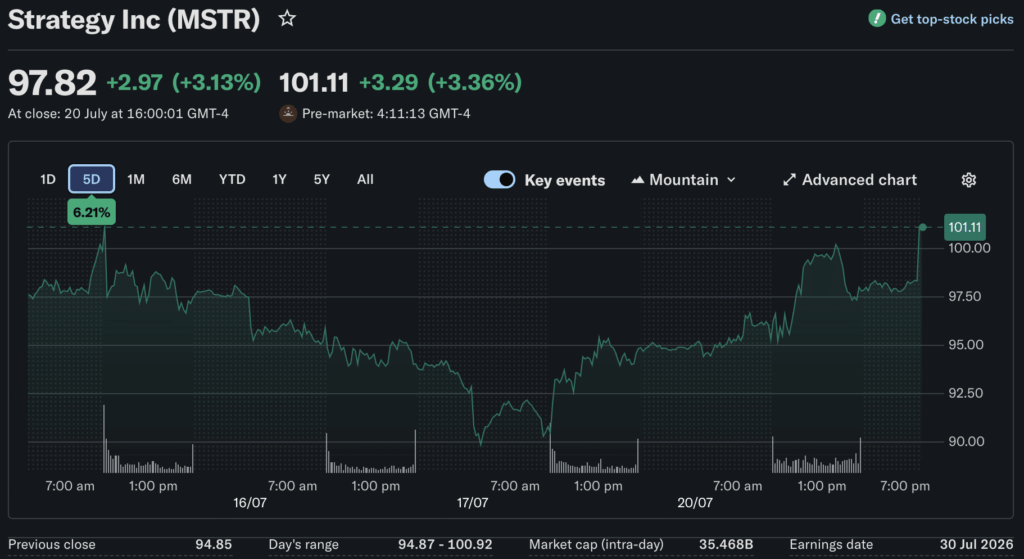Select the 1D time range
This screenshot has width=1024, height=559.
click(x=48, y=179)
